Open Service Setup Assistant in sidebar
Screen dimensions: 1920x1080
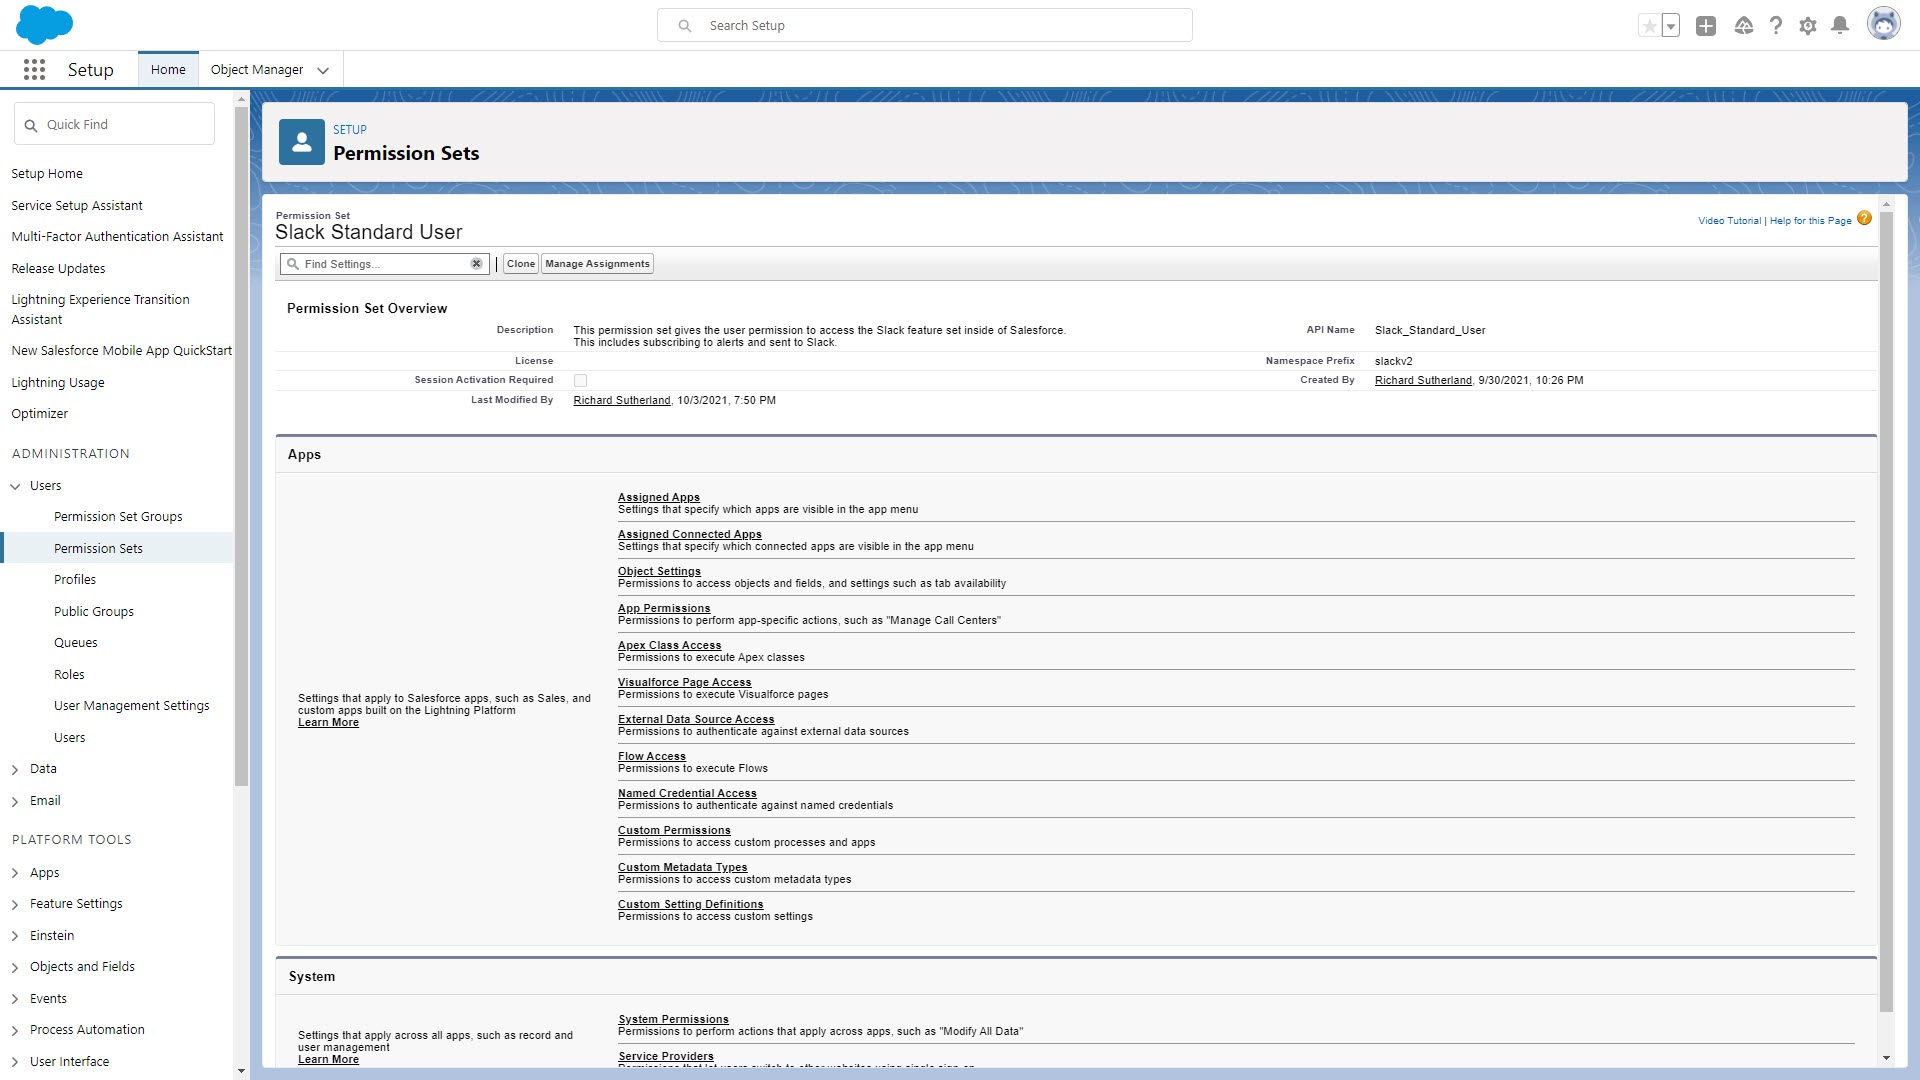[77, 206]
